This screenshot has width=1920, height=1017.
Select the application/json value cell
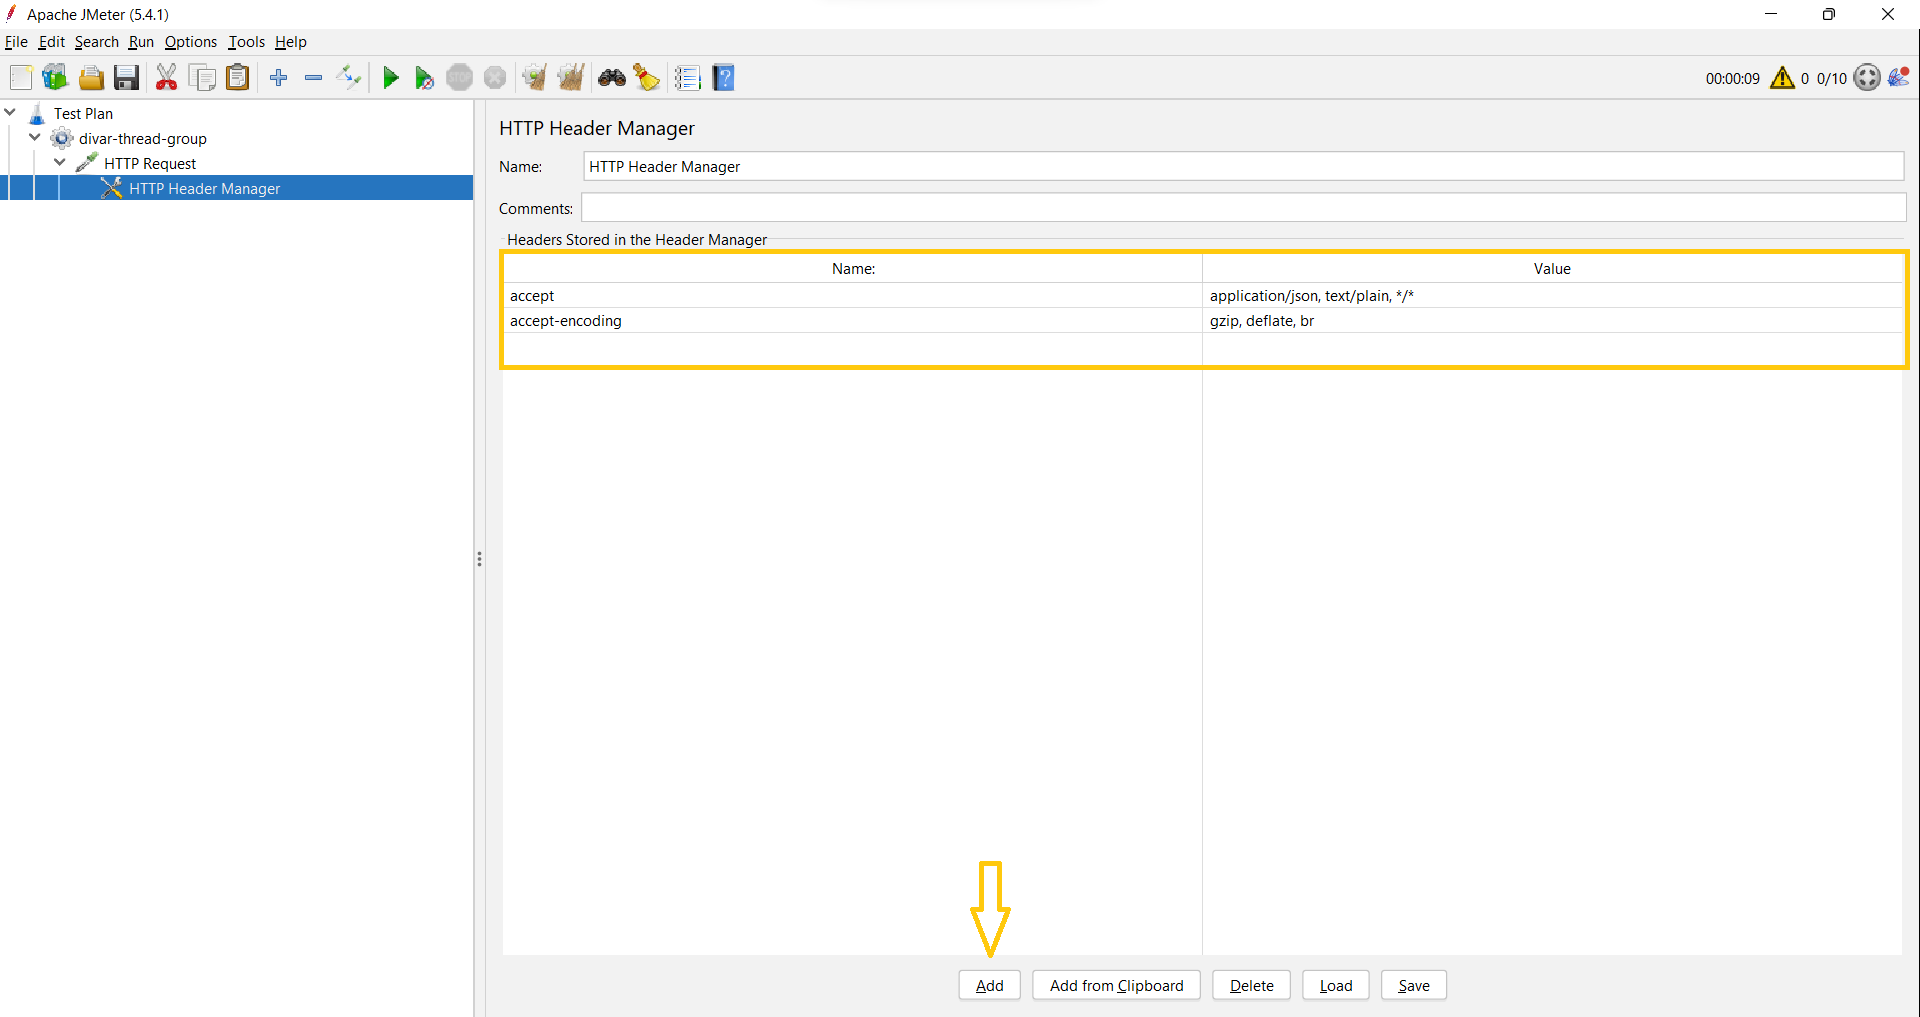tap(1553, 295)
